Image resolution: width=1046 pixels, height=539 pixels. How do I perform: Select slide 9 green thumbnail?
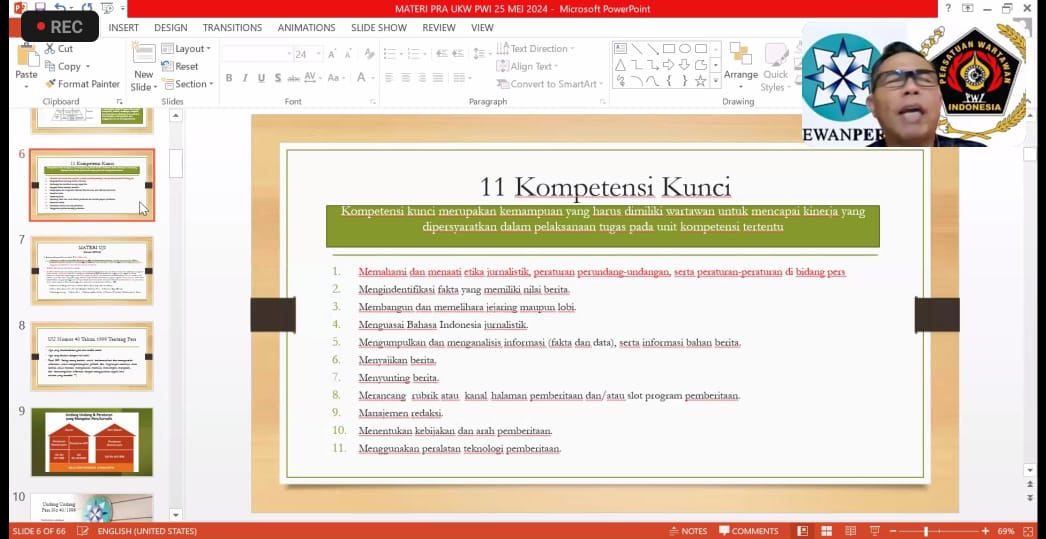tap(92, 442)
